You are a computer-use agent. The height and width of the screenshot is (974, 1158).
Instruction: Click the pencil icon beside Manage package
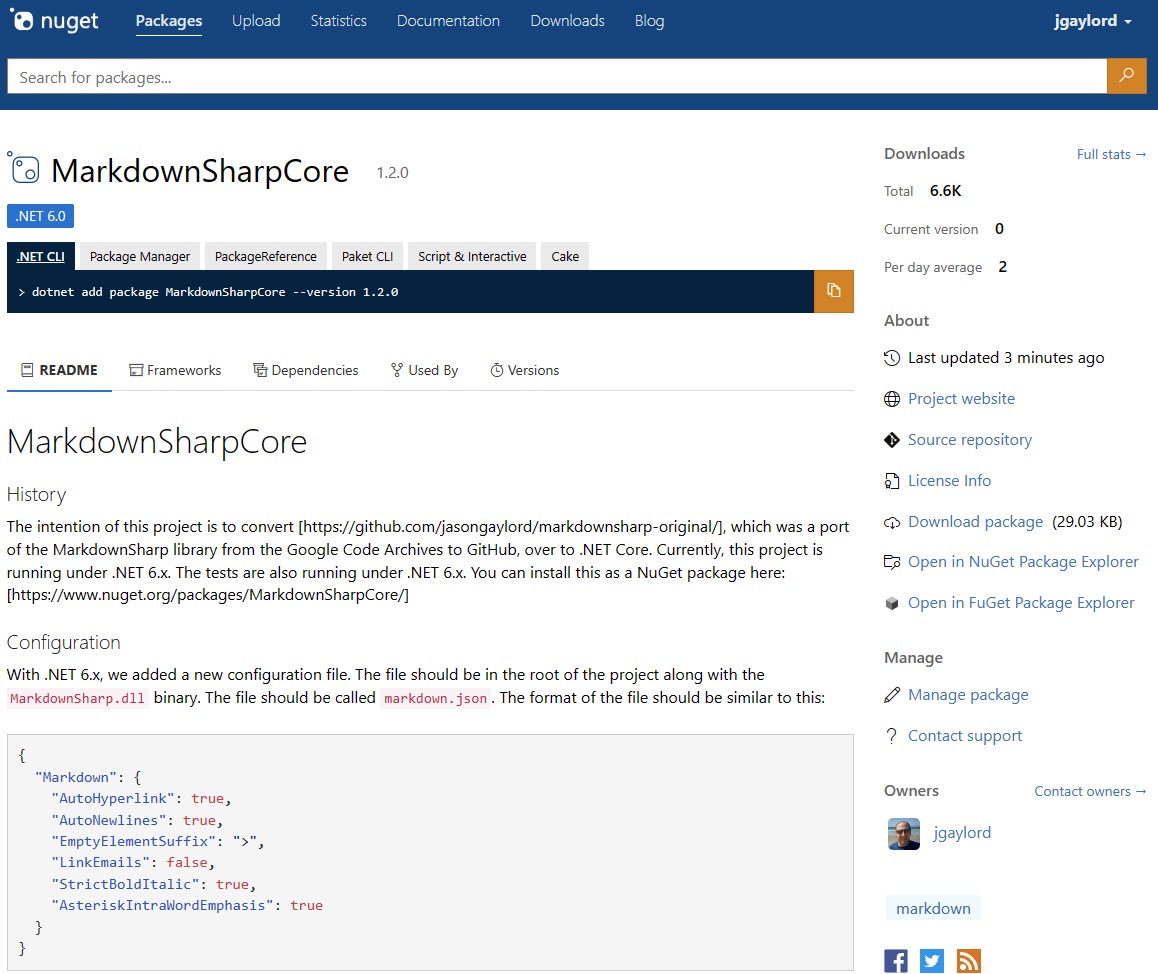pos(891,695)
